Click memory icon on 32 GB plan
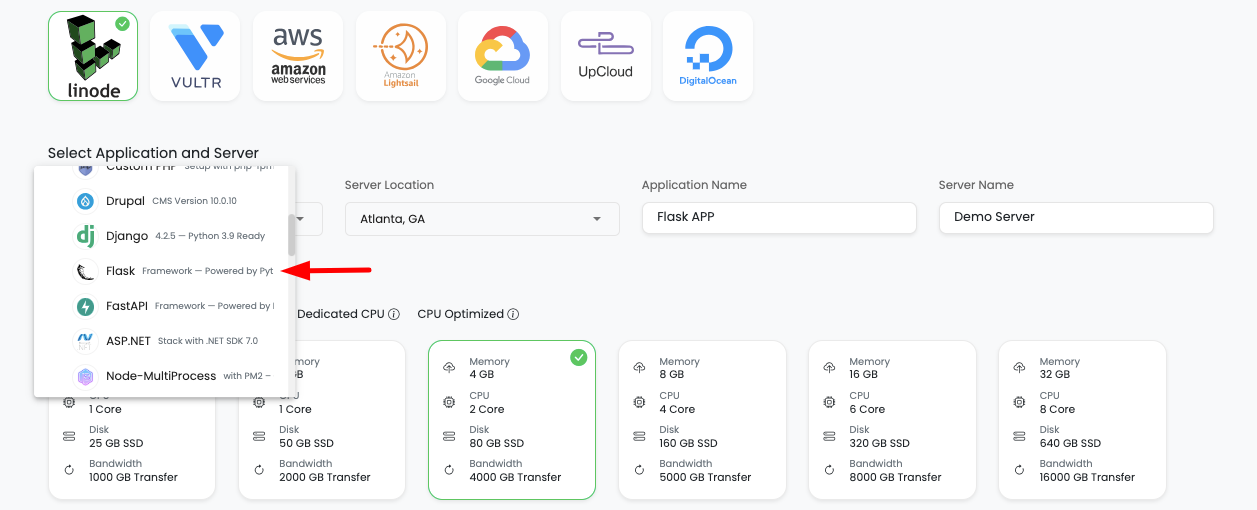1257x510 pixels. tap(1019, 368)
